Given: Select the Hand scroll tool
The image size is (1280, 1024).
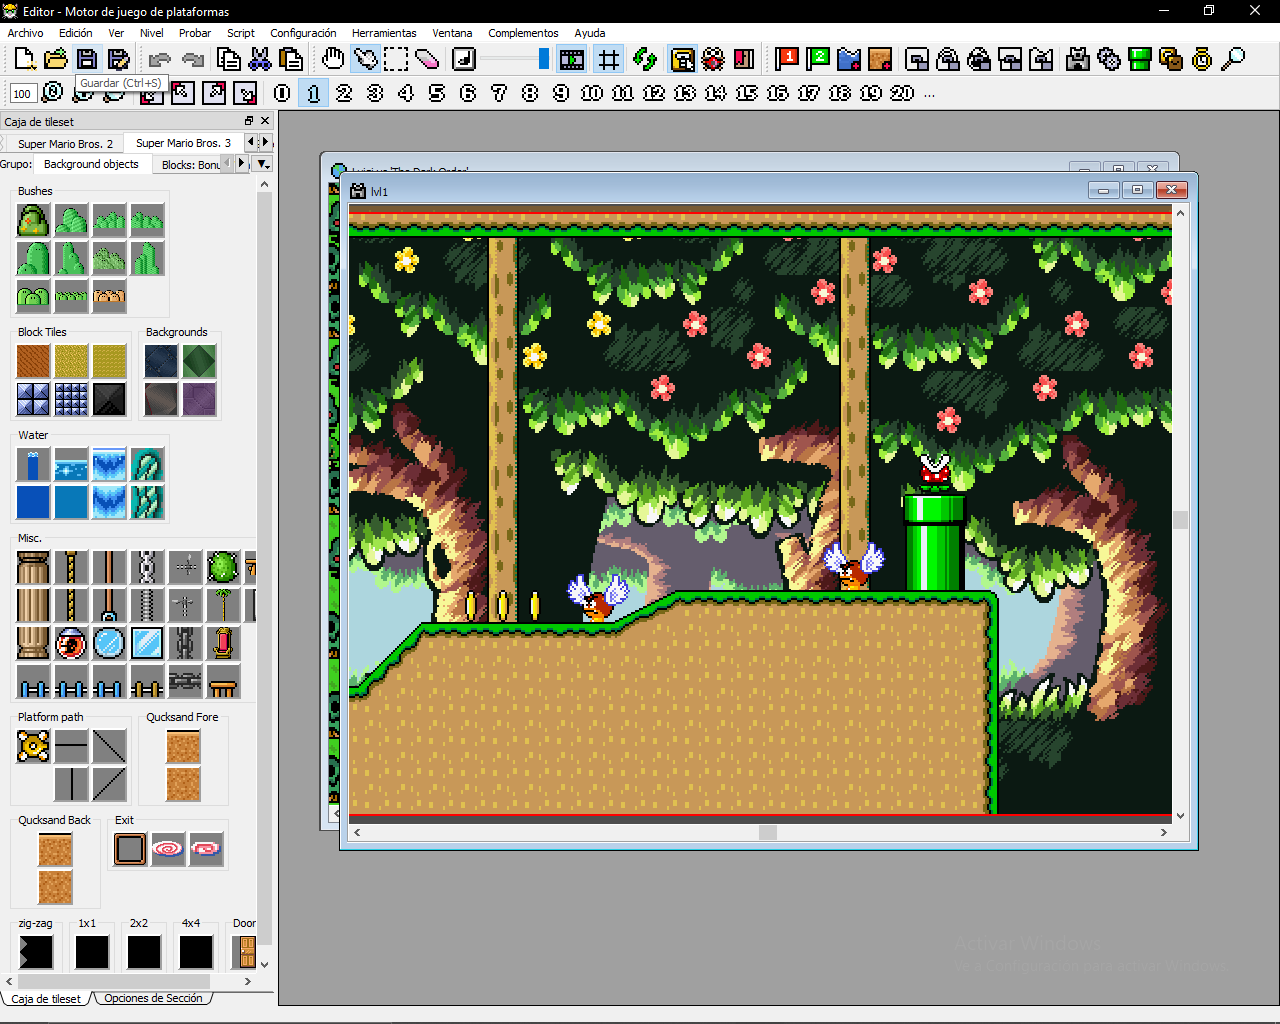Looking at the screenshot, I should [334, 59].
